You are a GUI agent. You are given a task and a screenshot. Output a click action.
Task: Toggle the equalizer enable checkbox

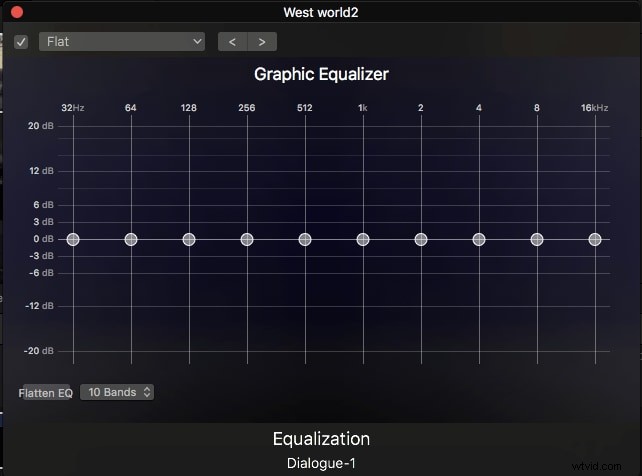tap(21, 42)
